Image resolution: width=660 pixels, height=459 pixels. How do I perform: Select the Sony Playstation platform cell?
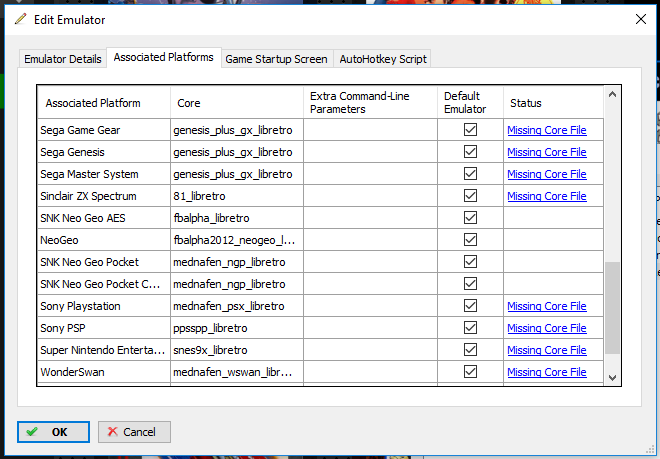pos(104,305)
